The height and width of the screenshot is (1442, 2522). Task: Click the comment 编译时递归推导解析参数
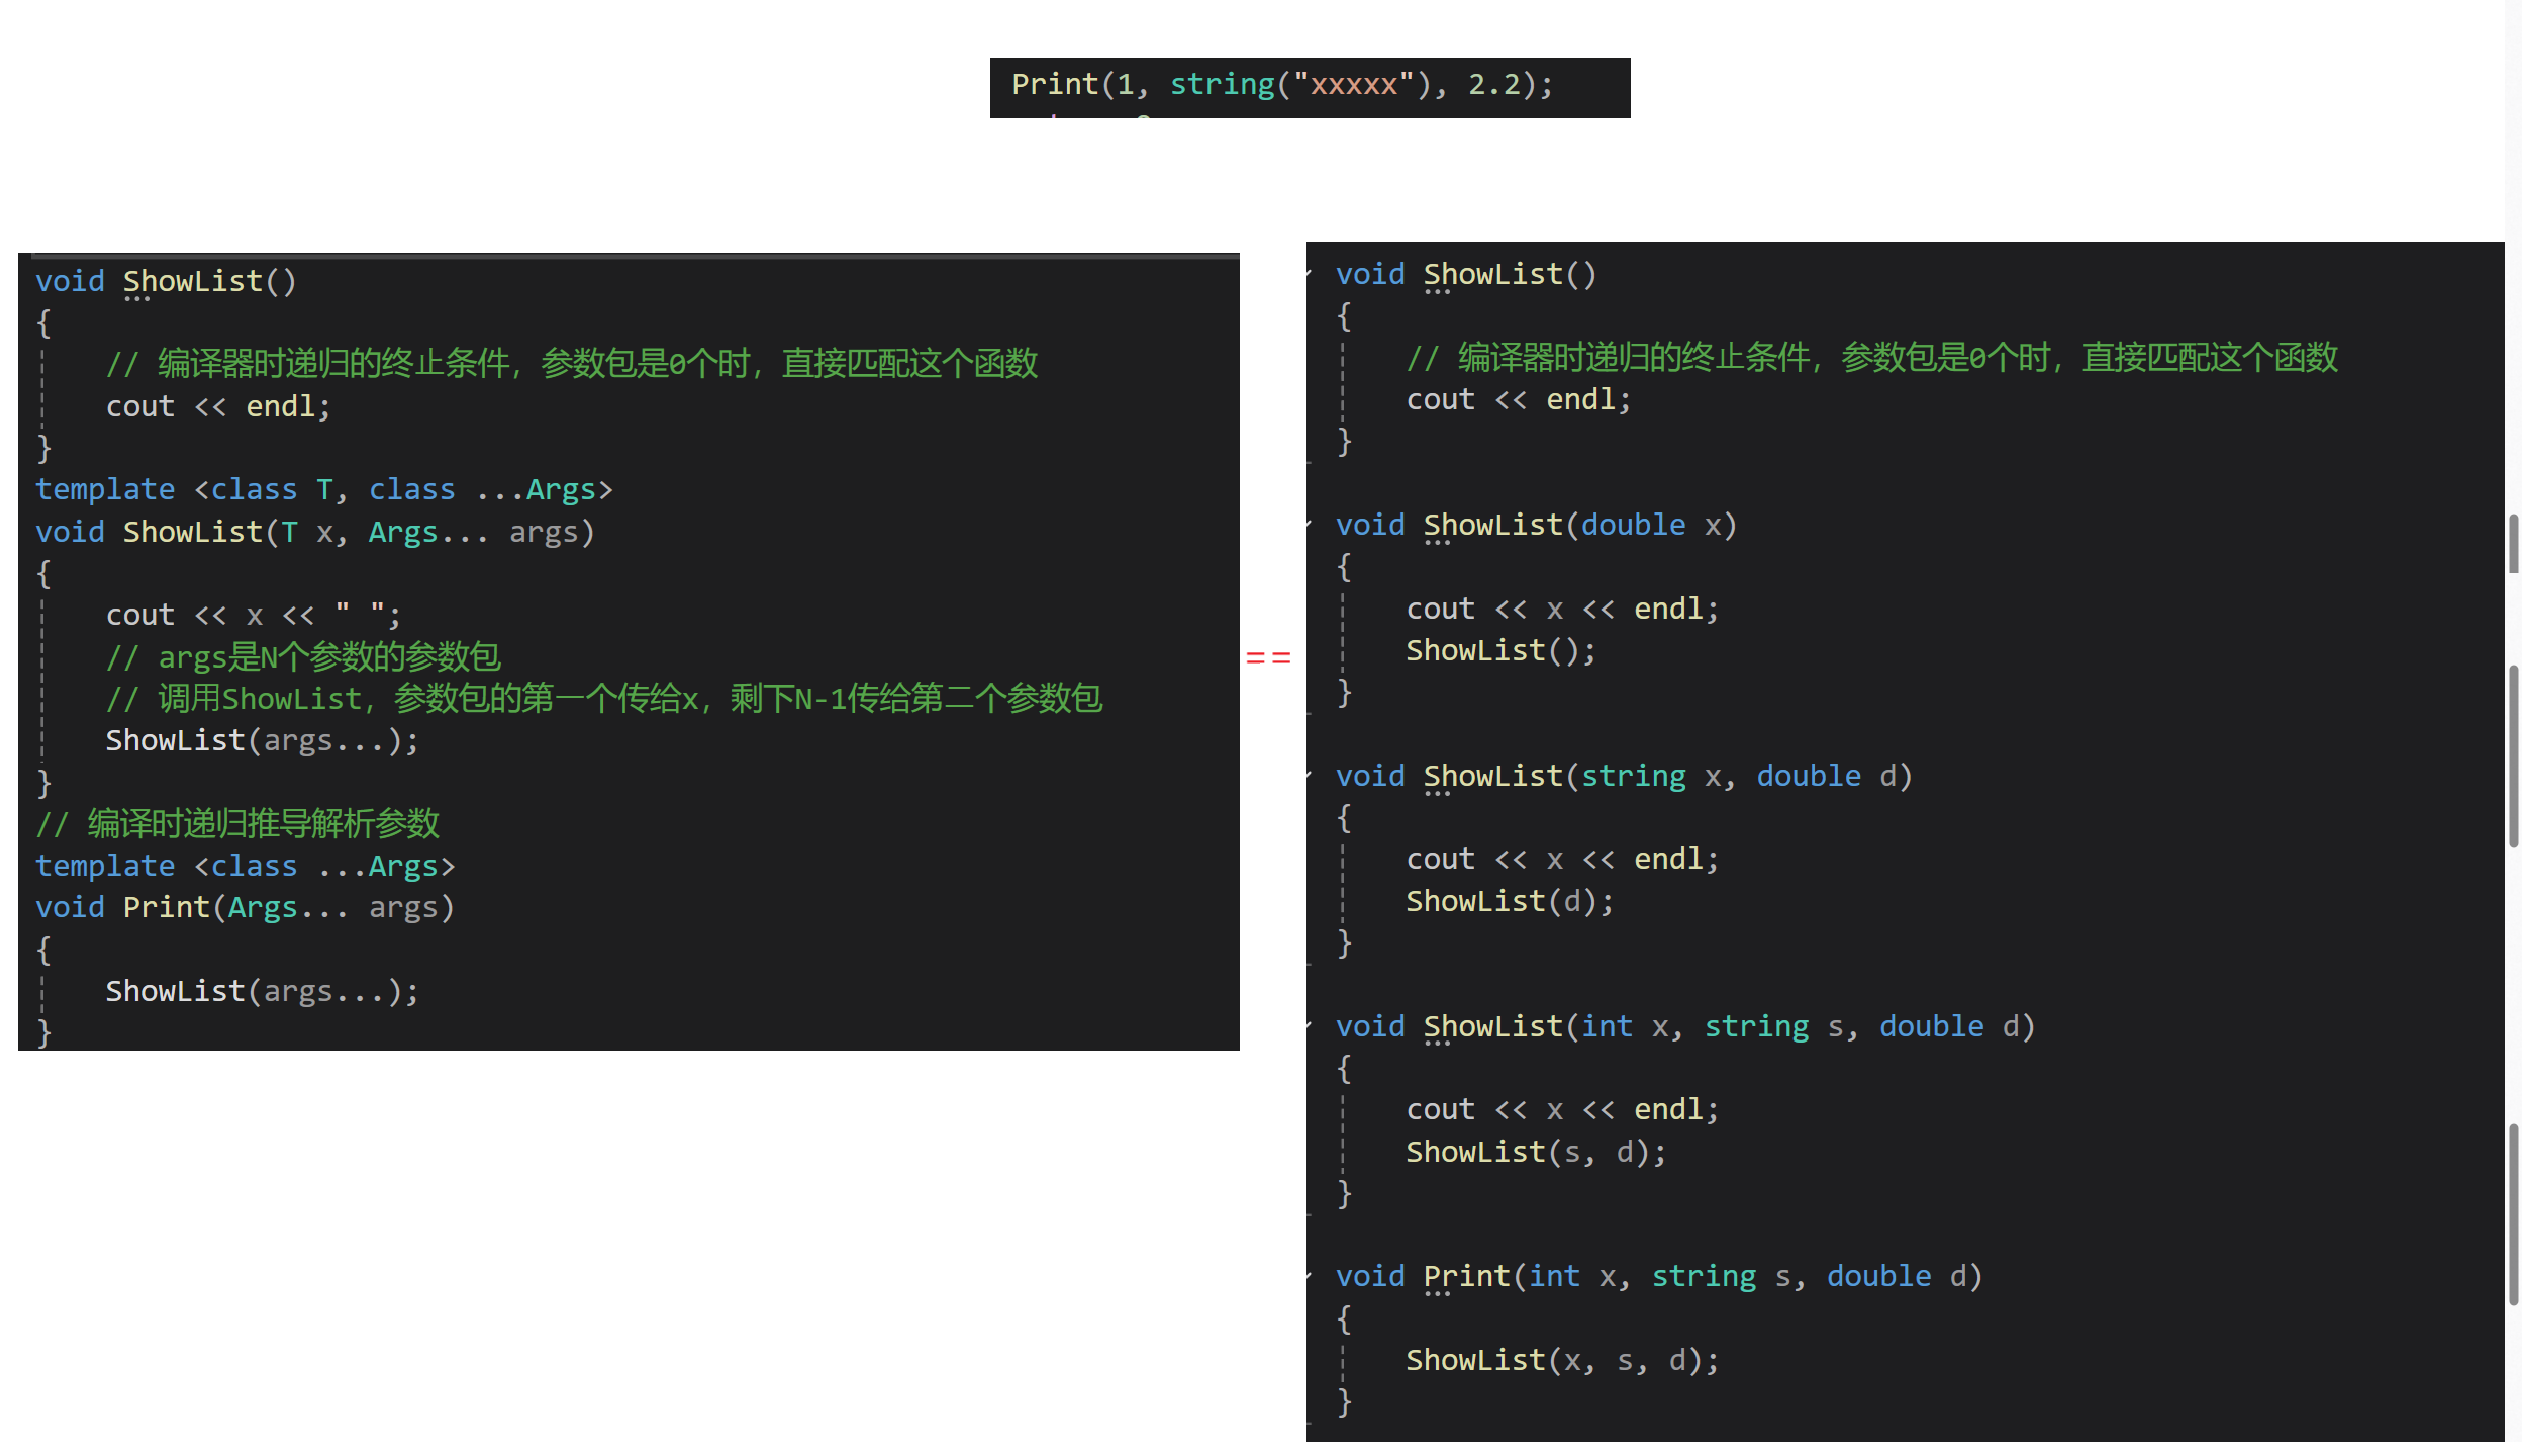[x=238, y=823]
